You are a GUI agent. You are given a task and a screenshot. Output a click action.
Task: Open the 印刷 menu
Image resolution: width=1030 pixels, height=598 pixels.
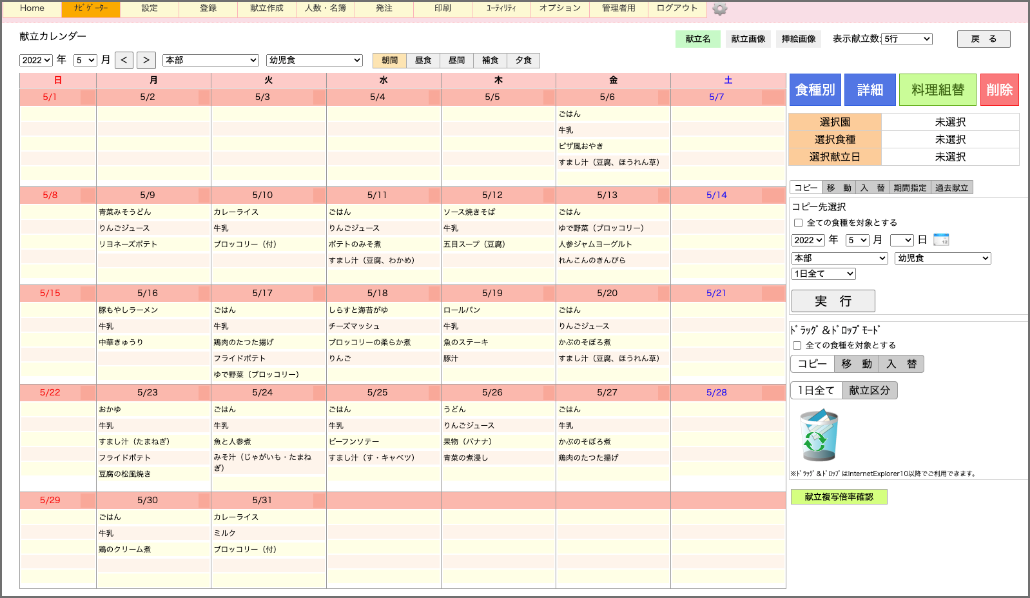click(x=443, y=9)
